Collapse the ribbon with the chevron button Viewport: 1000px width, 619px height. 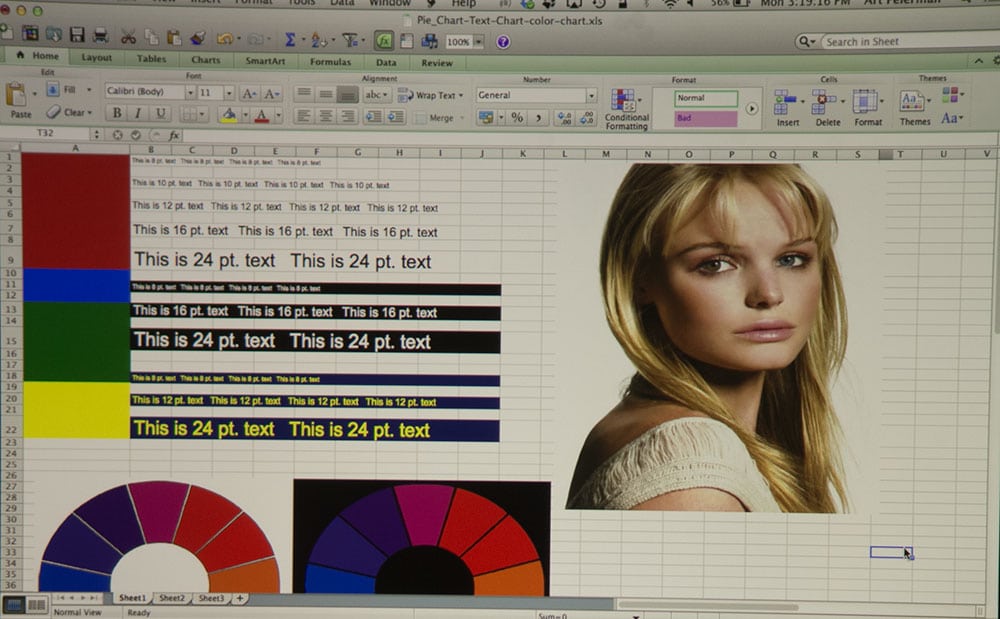[x=978, y=61]
